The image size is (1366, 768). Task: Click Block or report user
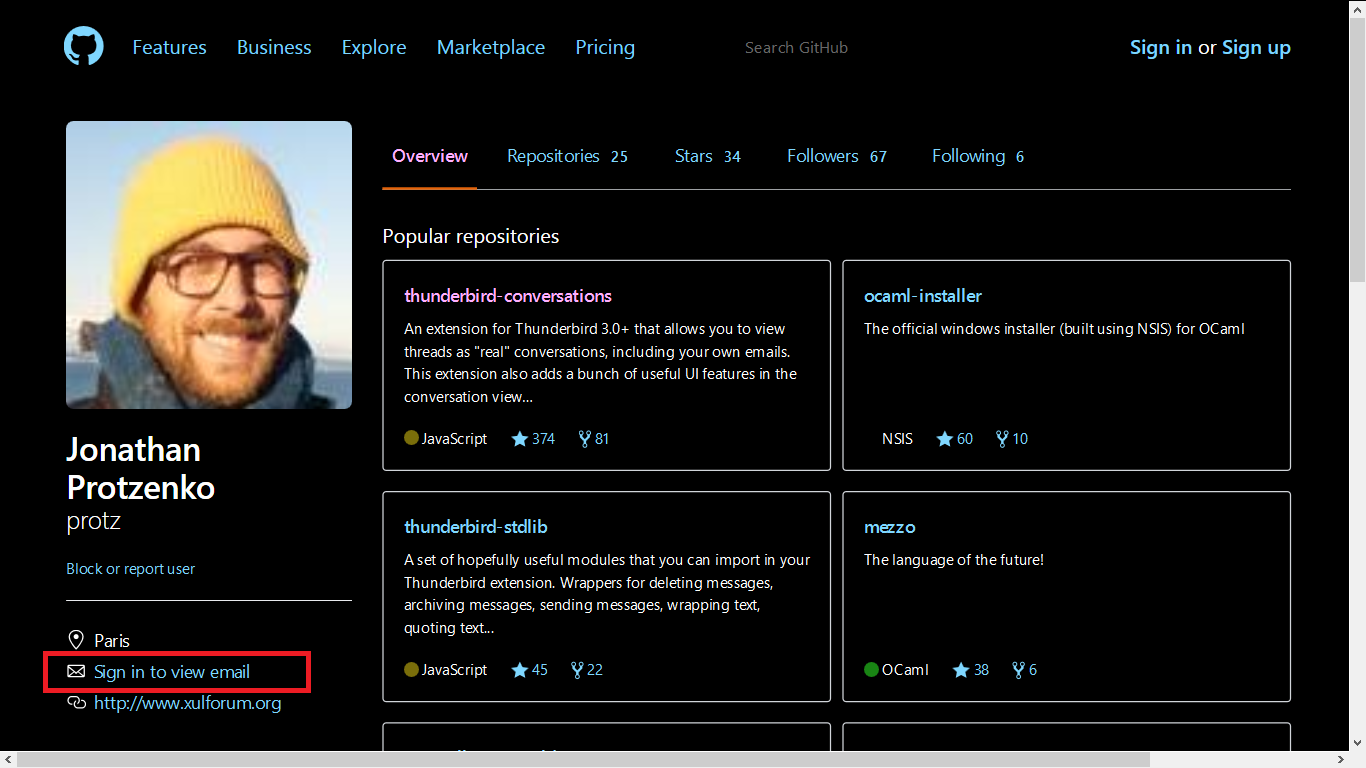[131, 569]
